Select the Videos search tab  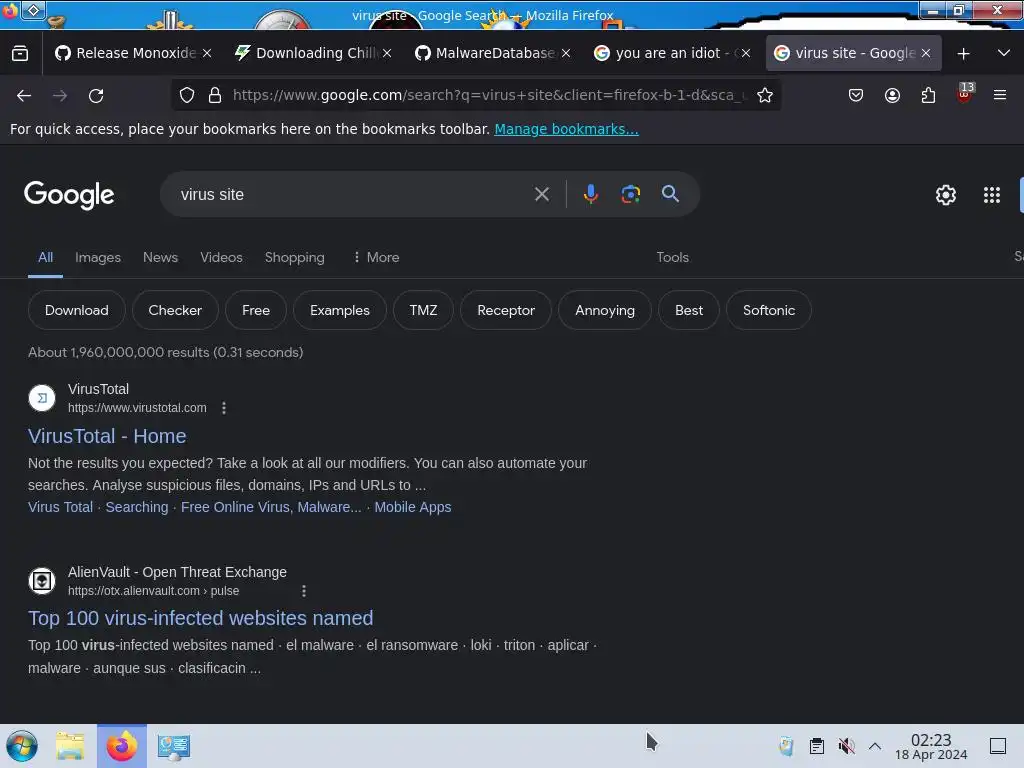(221, 257)
